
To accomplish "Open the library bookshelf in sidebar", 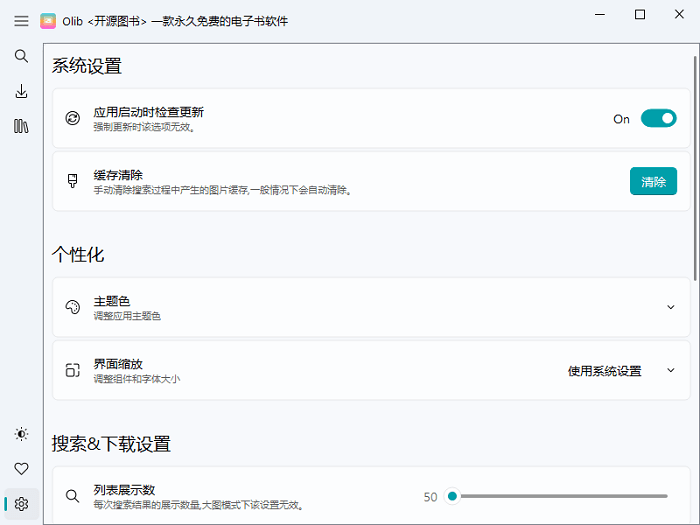I will (x=21, y=126).
